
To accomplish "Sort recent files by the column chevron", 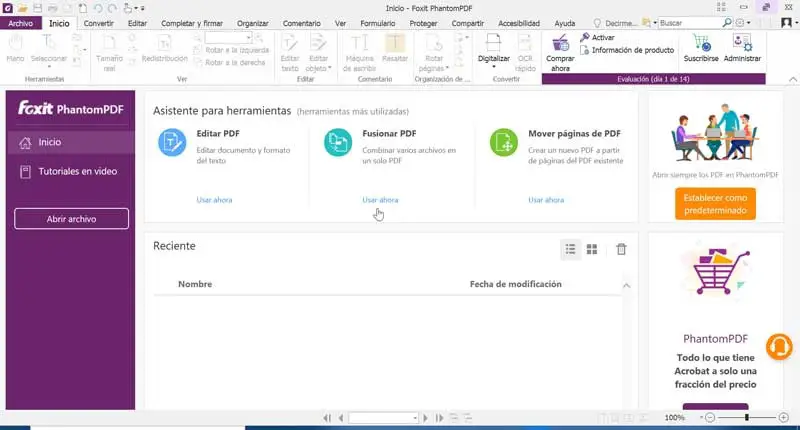I will click(x=627, y=286).
